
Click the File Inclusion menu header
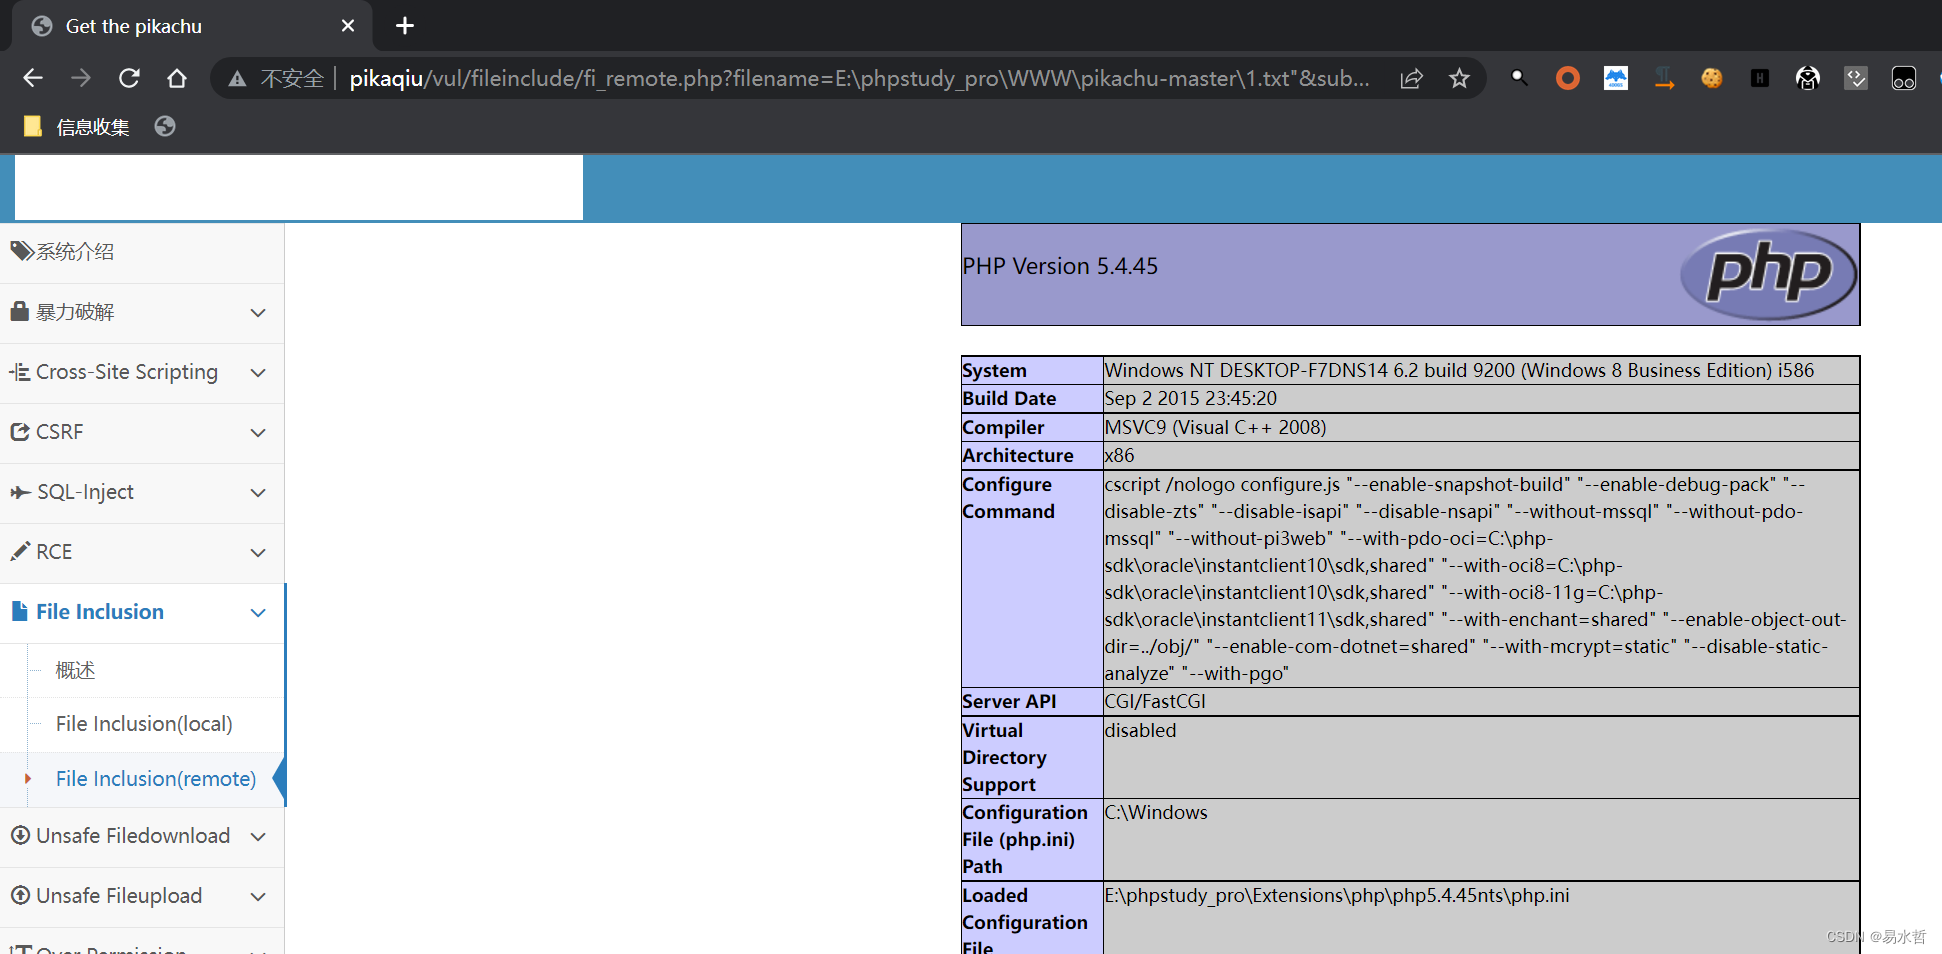100,612
